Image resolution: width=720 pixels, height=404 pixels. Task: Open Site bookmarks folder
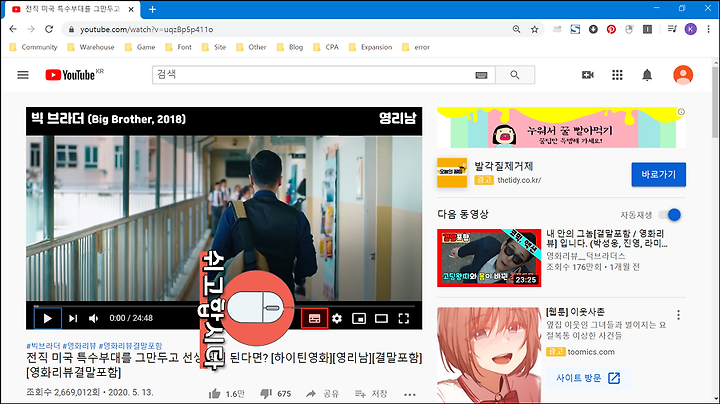[x=214, y=47]
